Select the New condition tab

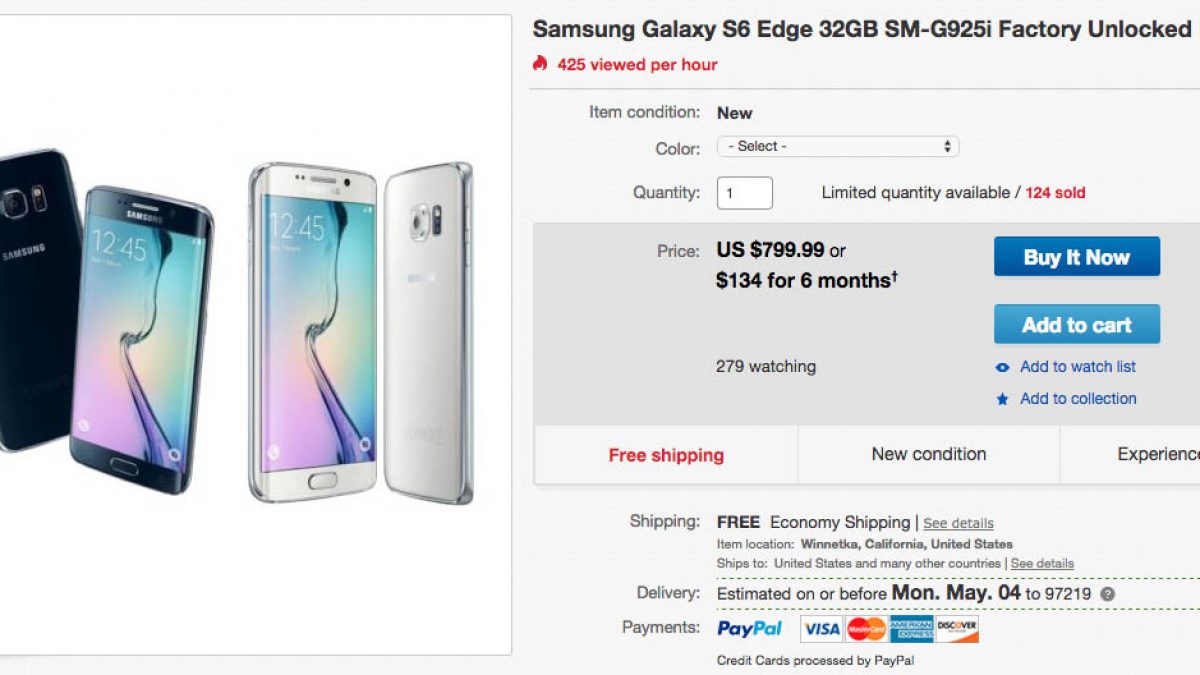click(x=928, y=454)
